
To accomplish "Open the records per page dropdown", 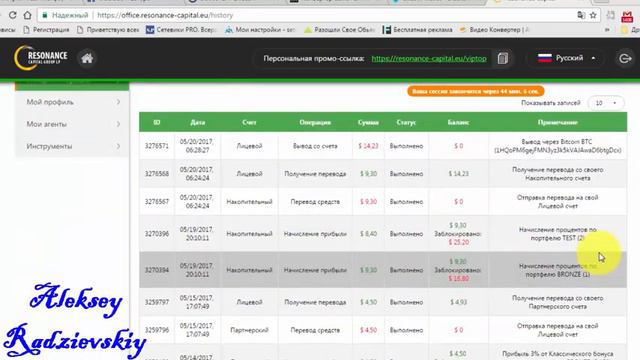I will click(606, 103).
